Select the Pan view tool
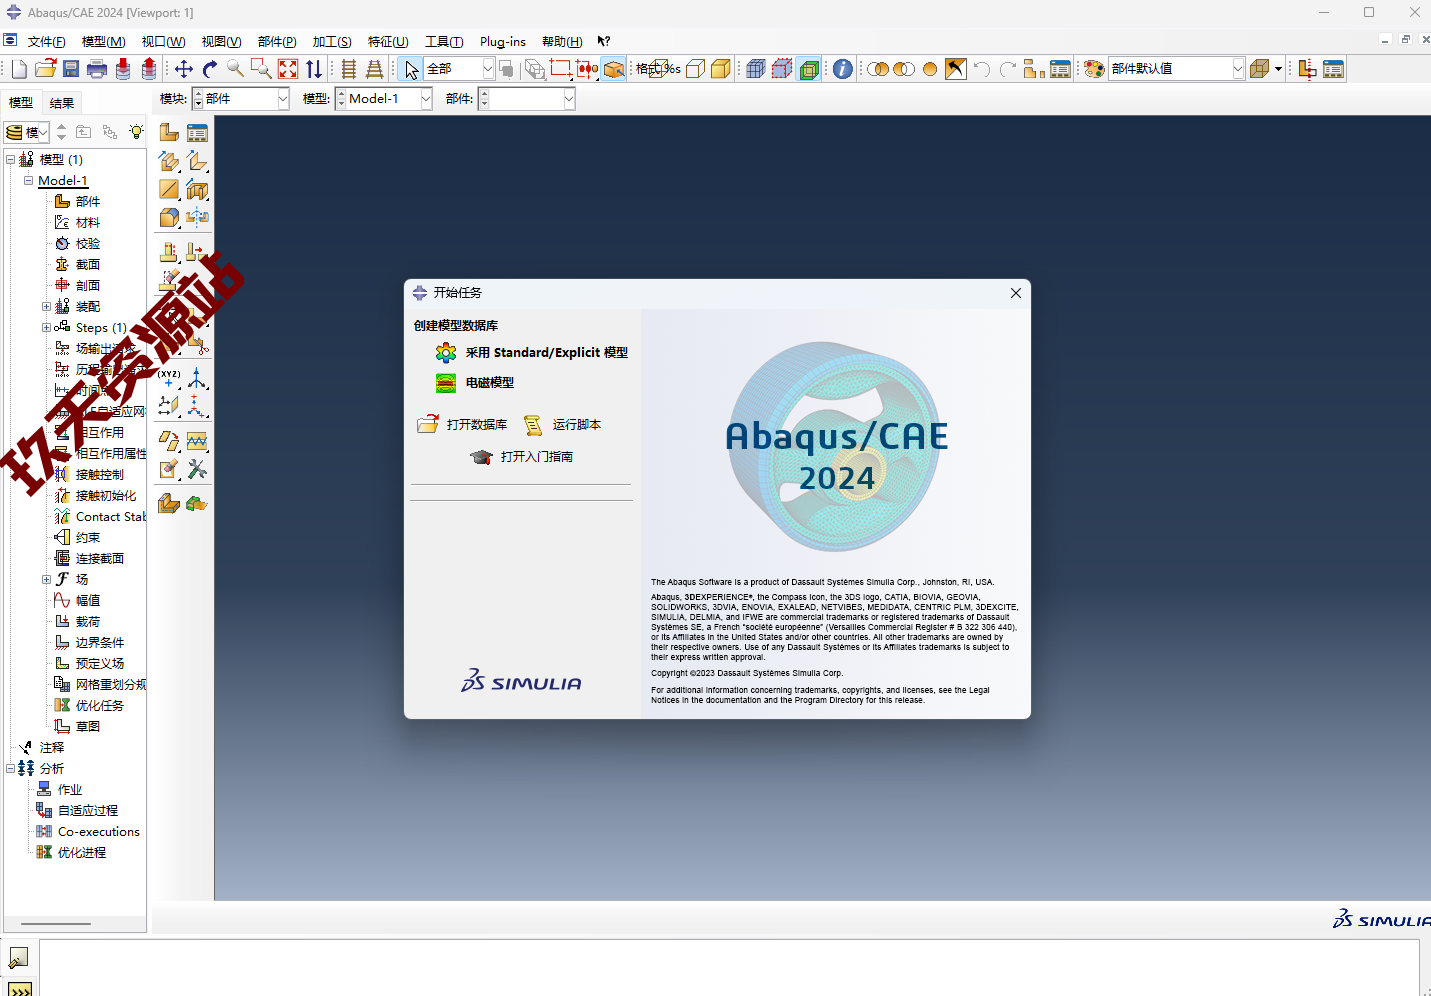The width and height of the screenshot is (1431, 996). pos(184,69)
